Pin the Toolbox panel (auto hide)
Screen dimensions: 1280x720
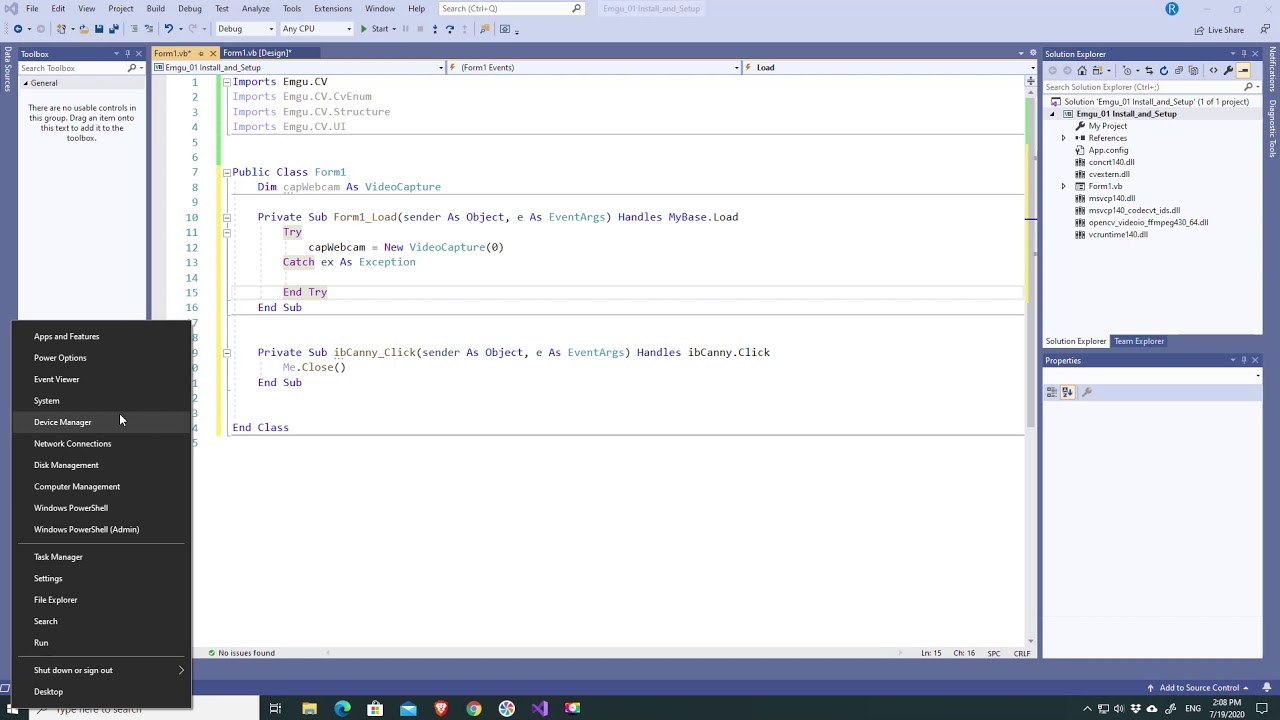(128, 54)
